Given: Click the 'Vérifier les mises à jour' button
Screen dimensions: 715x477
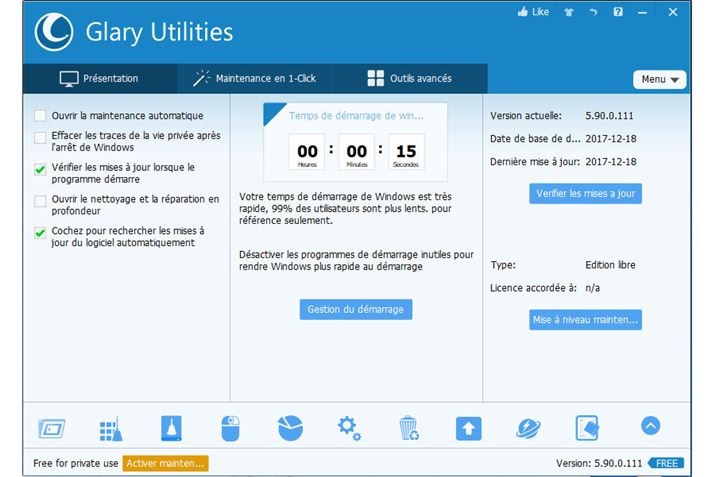Looking at the screenshot, I should [x=585, y=194].
